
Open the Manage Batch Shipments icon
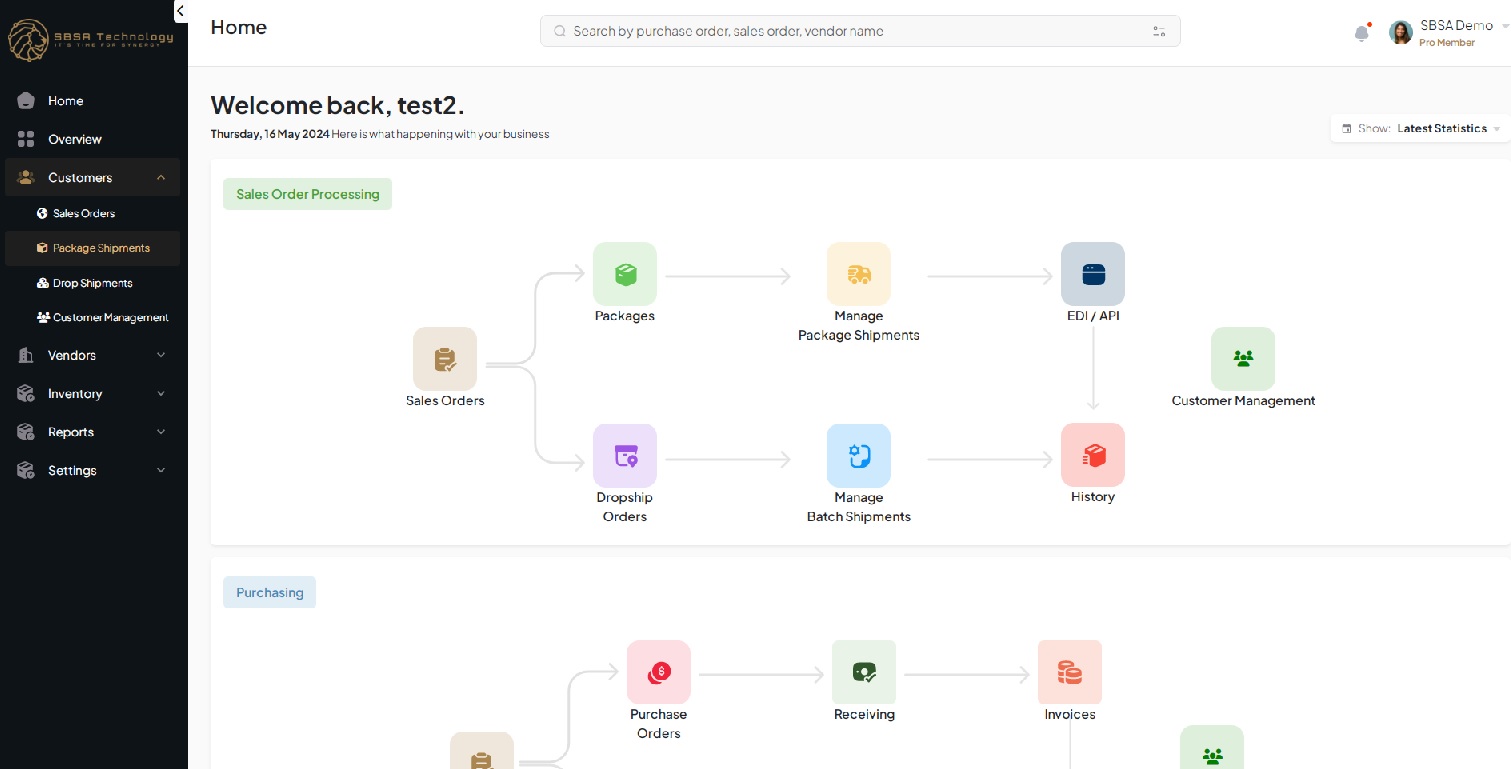(858, 455)
